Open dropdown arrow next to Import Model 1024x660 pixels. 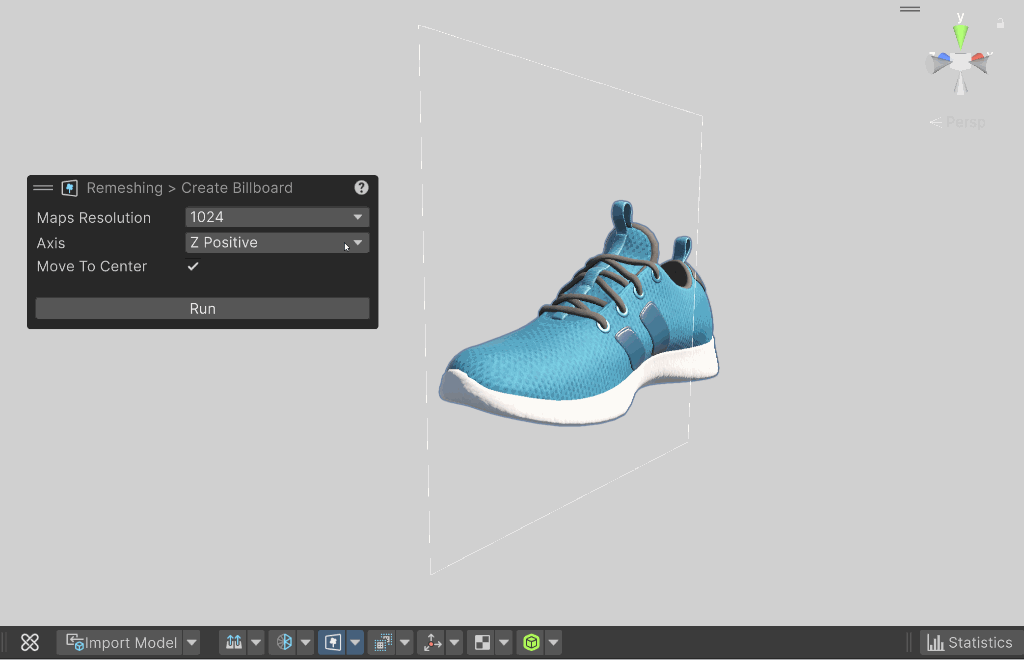(192, 642)
